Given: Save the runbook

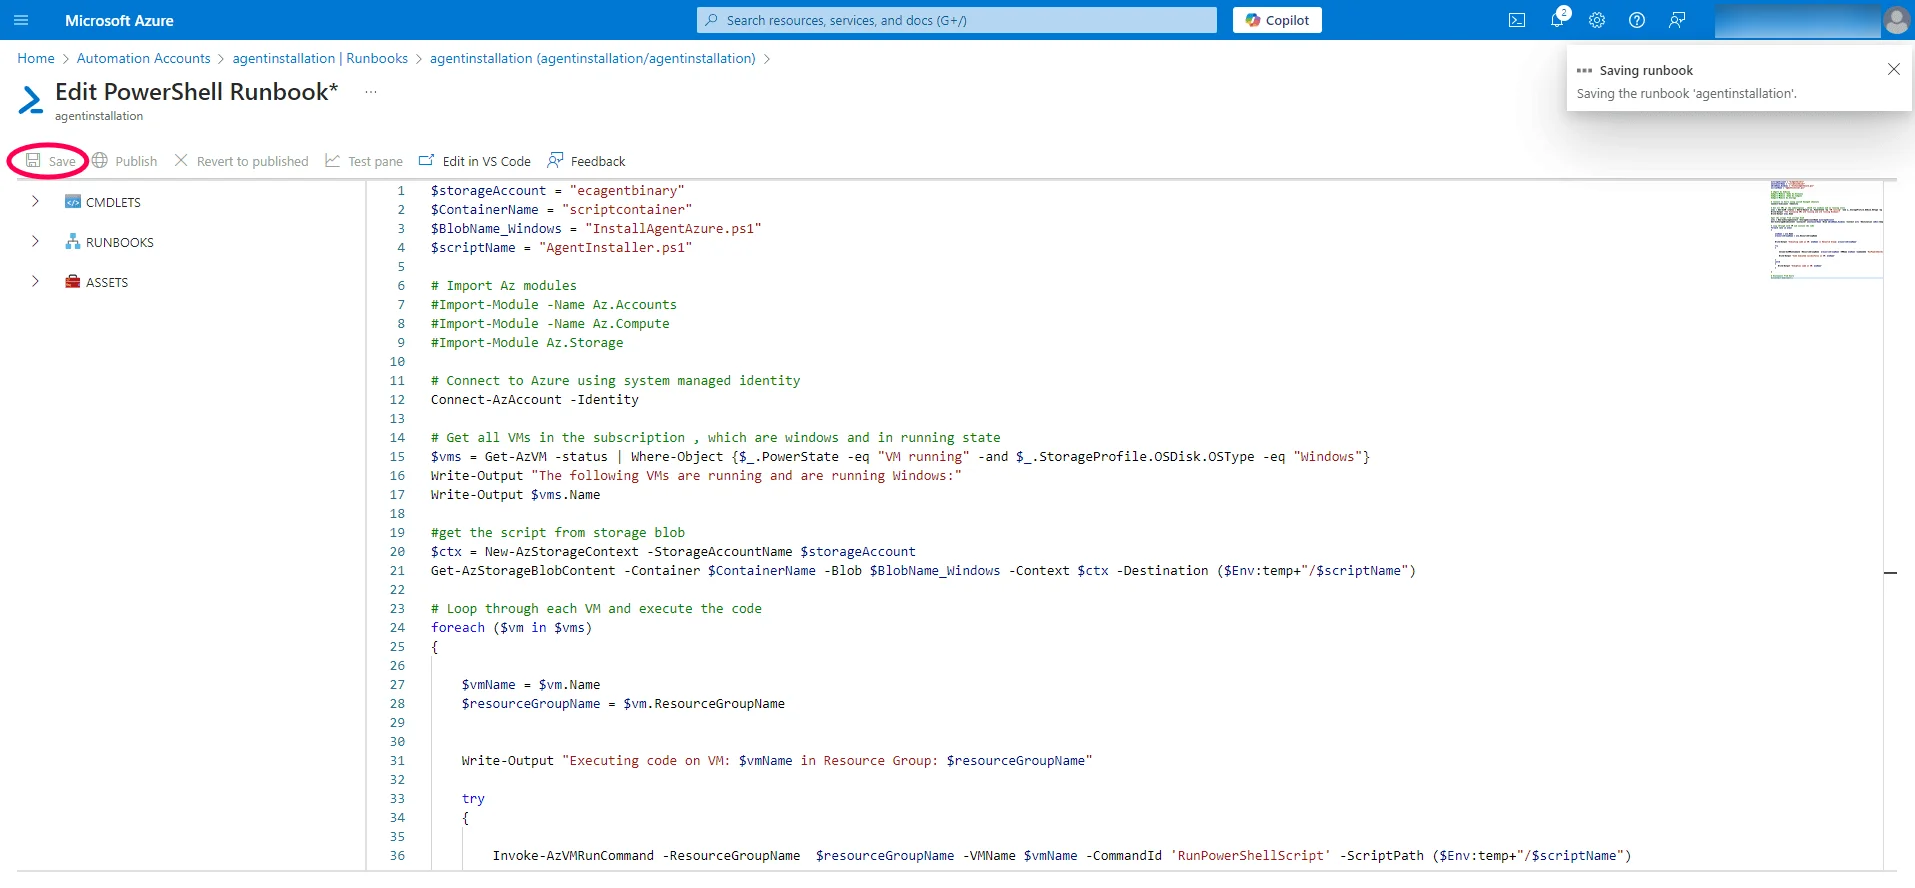Looking at the screenshot, I should tap(50, 161).
